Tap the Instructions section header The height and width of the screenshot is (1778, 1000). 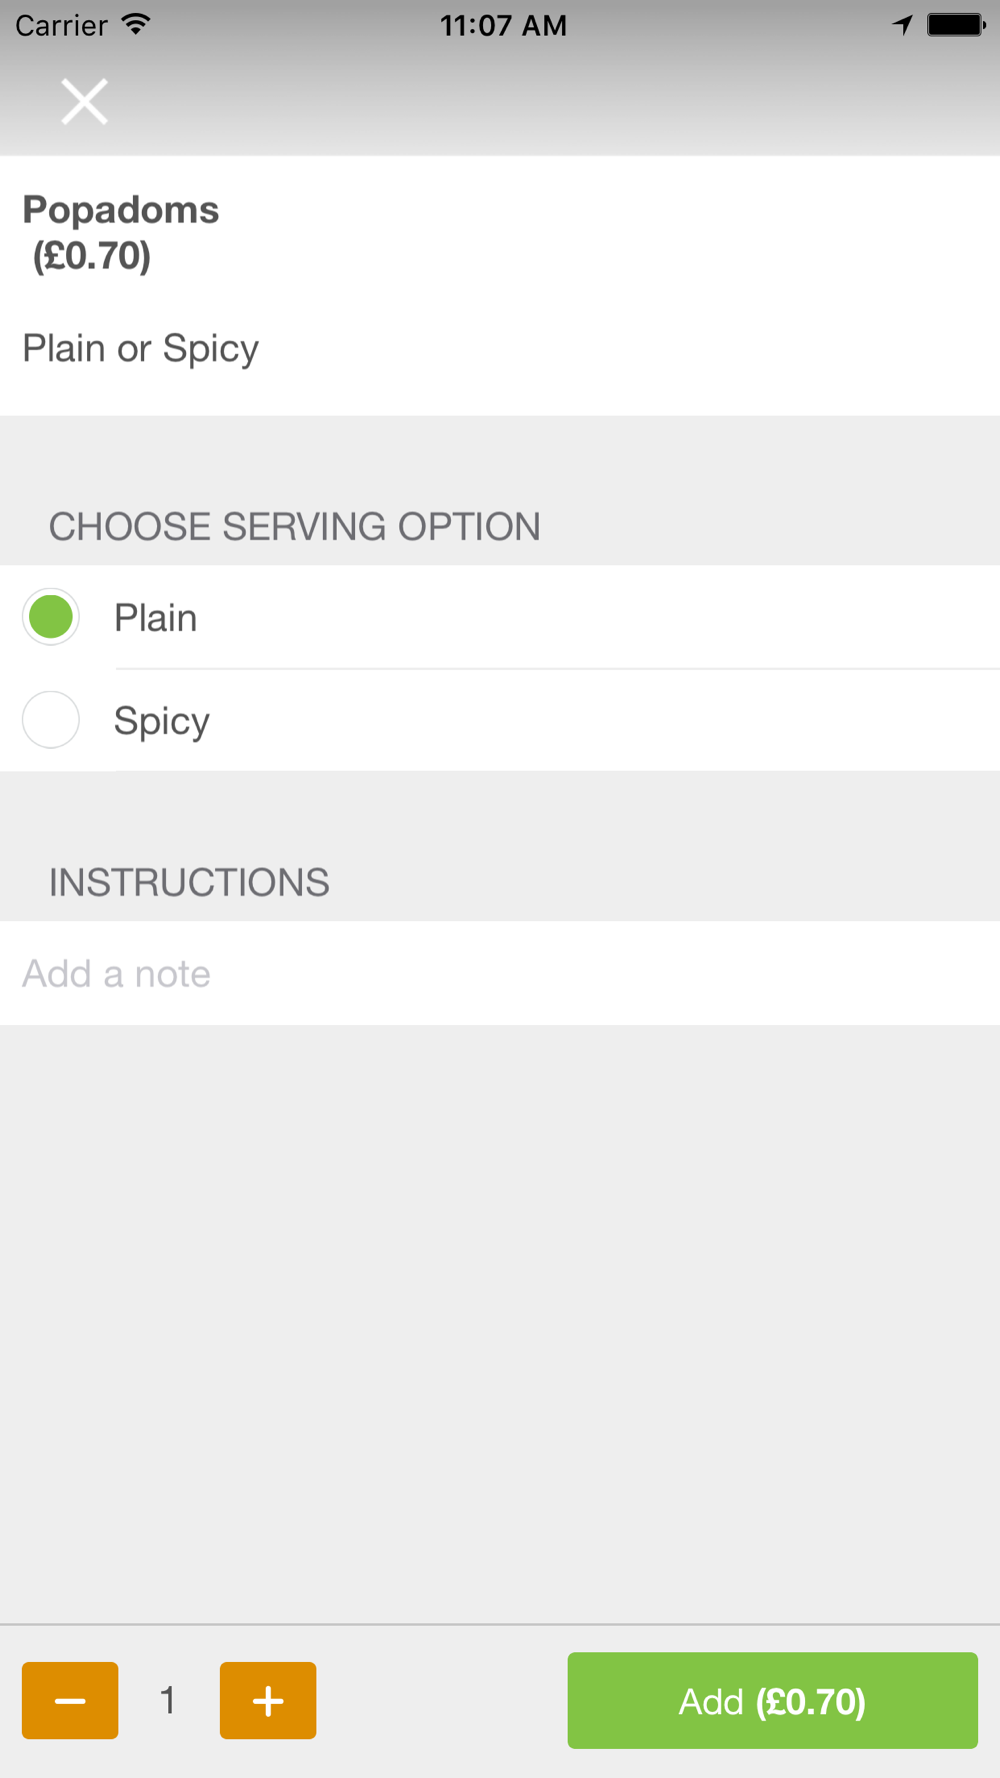[x=189, y=883]
